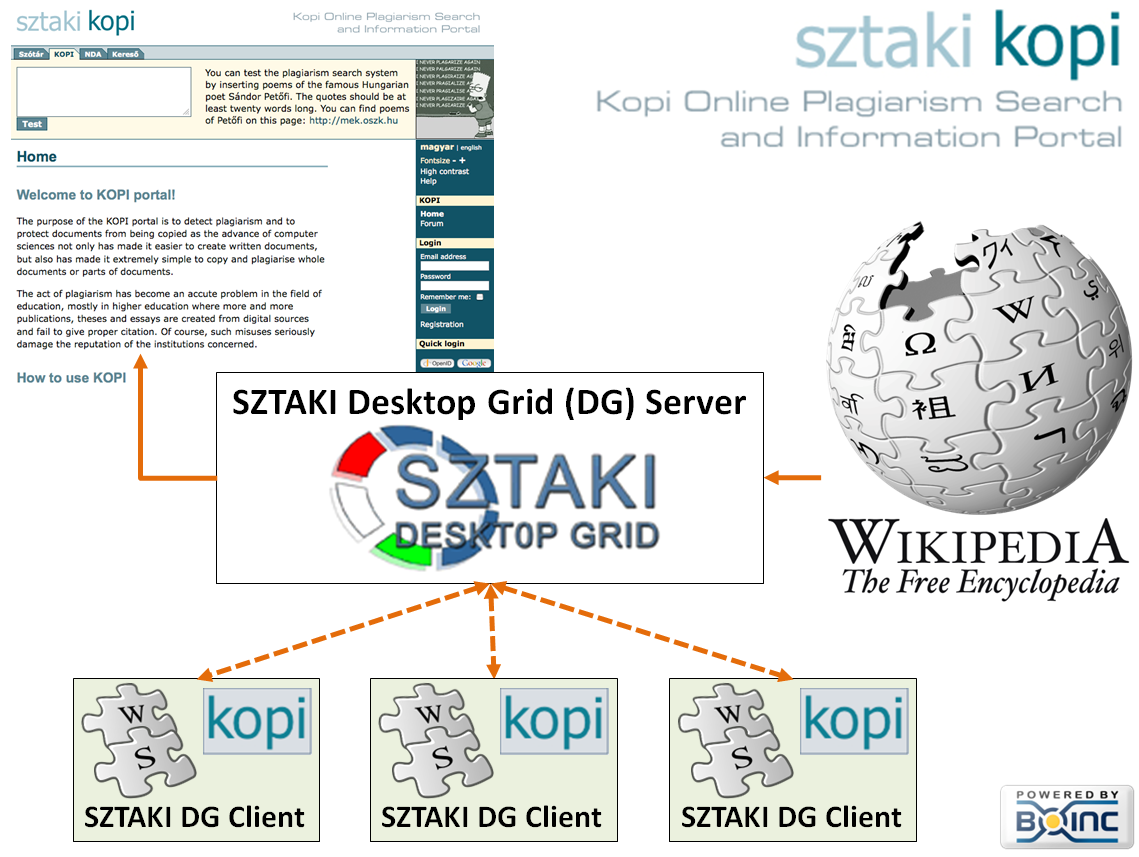Screen dimensions: 1139x857
Task: Decrease font size with the minus icon
Action: tap(453, 160)
